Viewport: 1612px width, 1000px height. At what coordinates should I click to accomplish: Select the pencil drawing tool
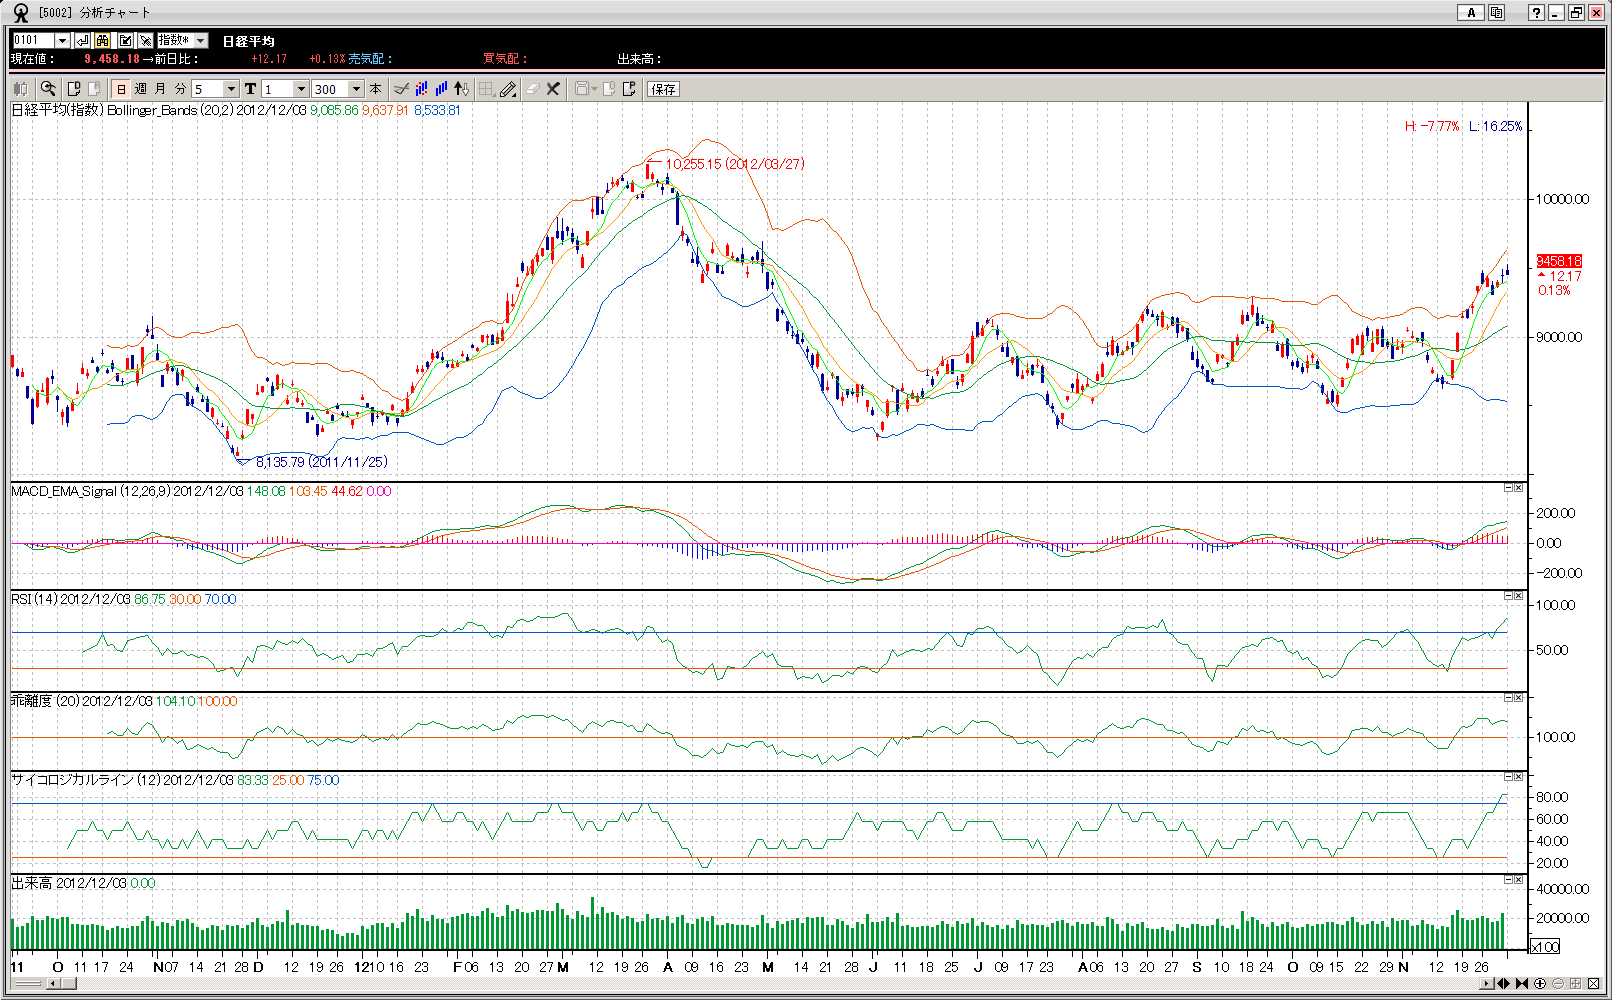[508, 89]
